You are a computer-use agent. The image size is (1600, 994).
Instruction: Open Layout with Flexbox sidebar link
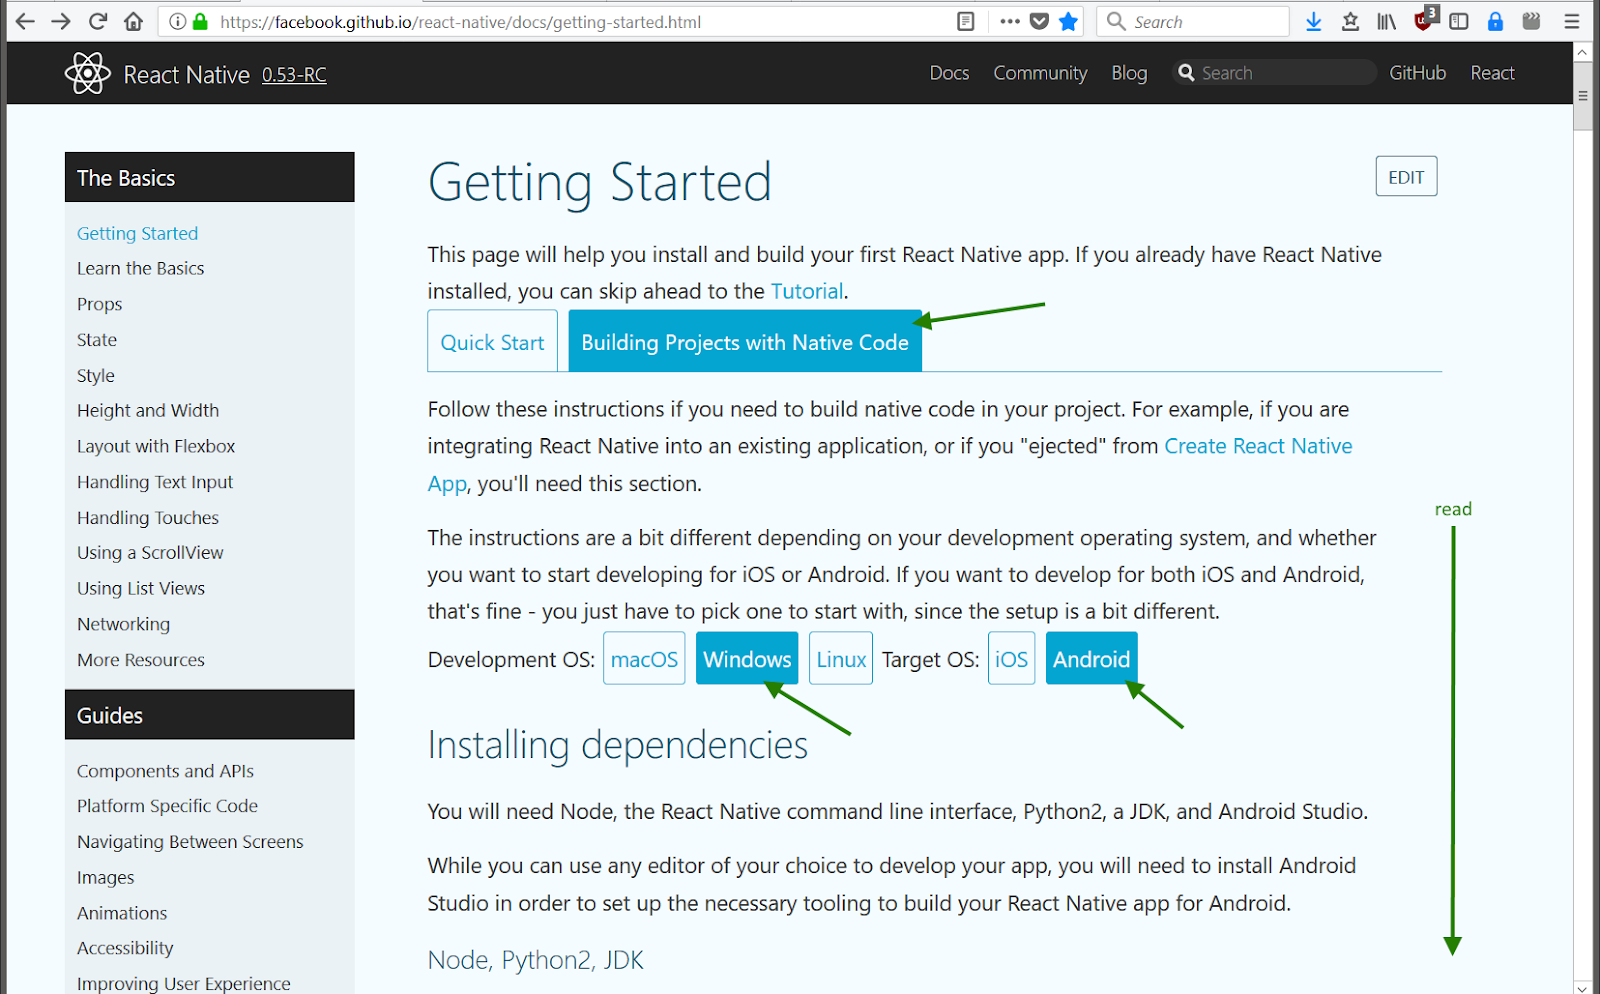(x=156, y=446)
